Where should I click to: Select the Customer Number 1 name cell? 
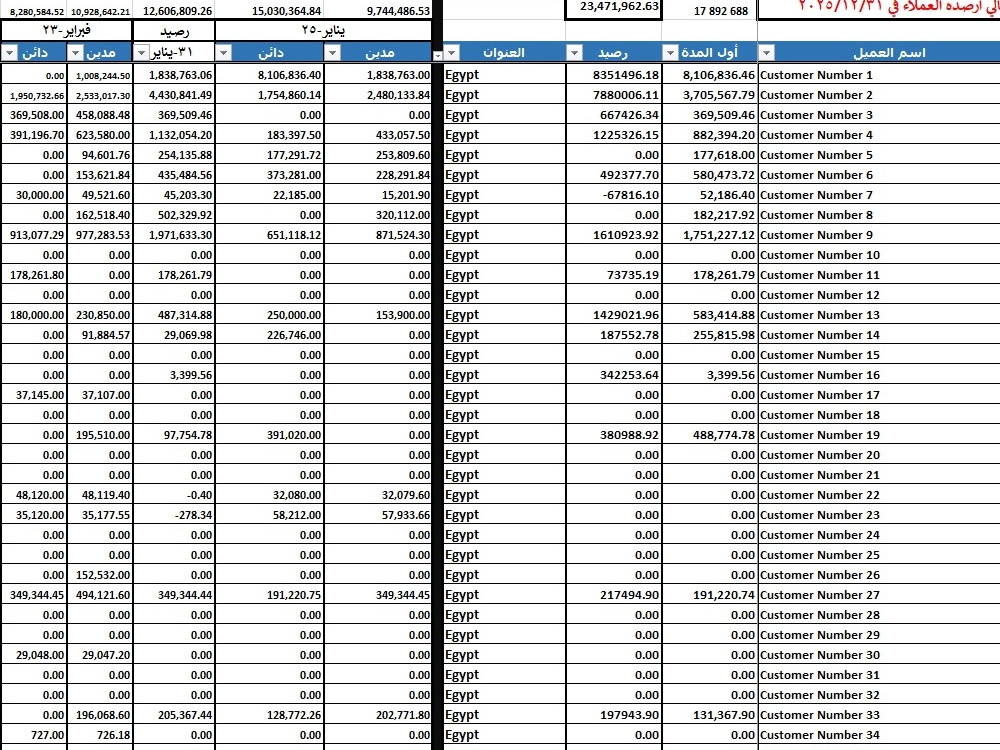coord(879,75)
